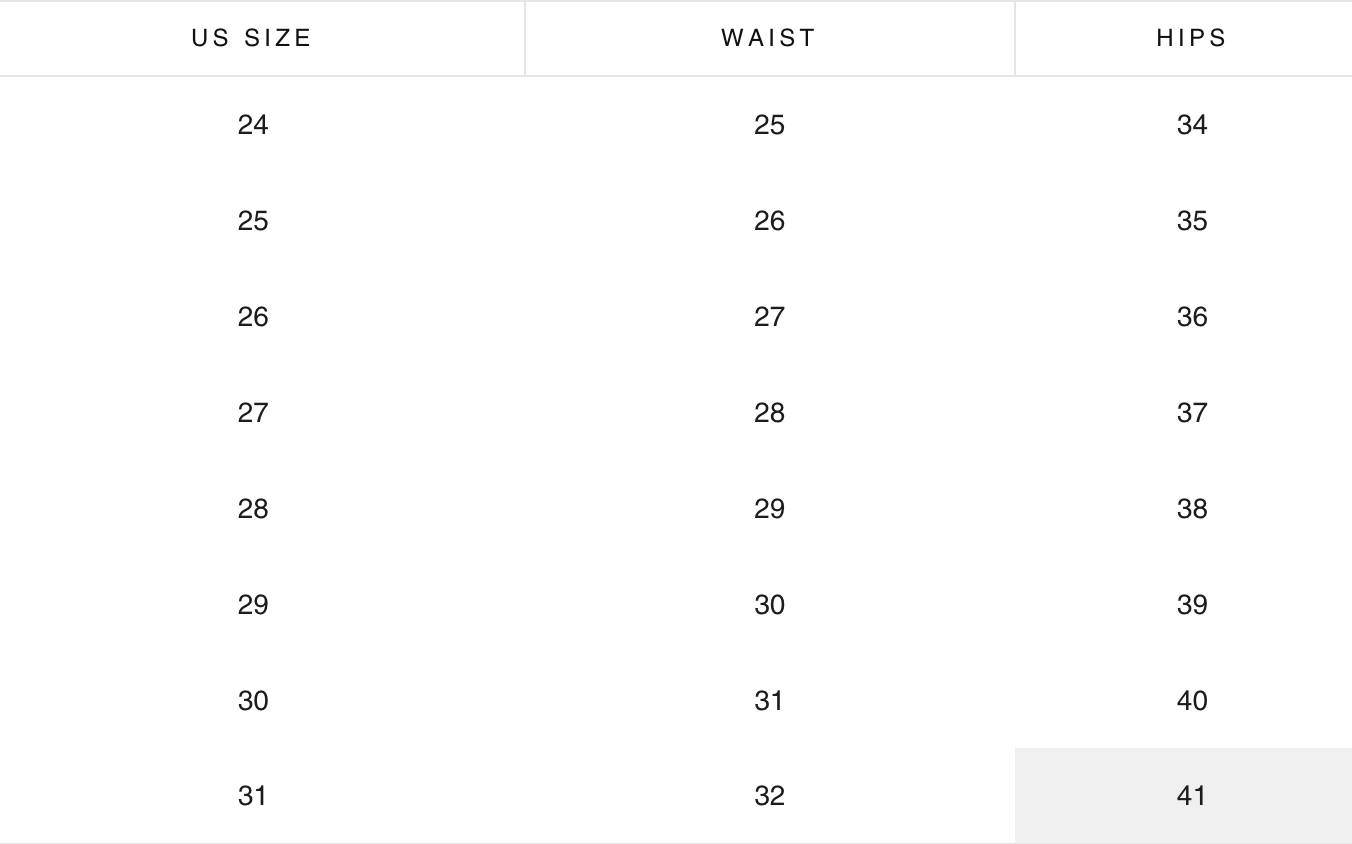Click the US SIZE column header
Viewport: 1352px width, 844px height.
pyautogui.click(x=252, y=38)
